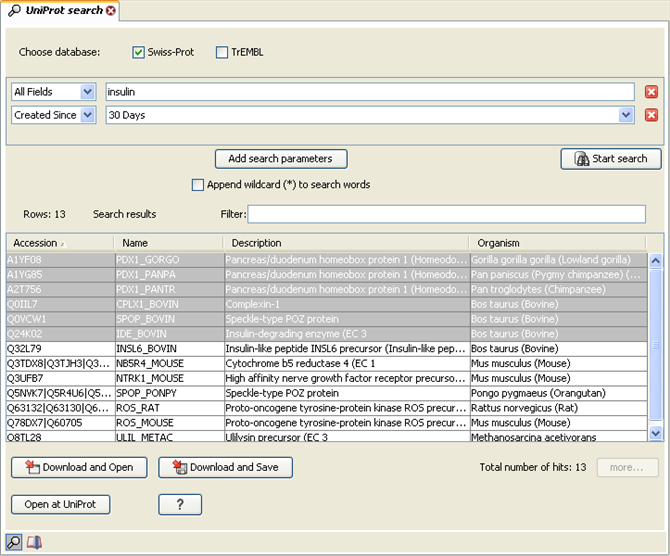Select row A1YF08 accession cell
This screenshot has width=670, height=556.
(x=60, y=260)
